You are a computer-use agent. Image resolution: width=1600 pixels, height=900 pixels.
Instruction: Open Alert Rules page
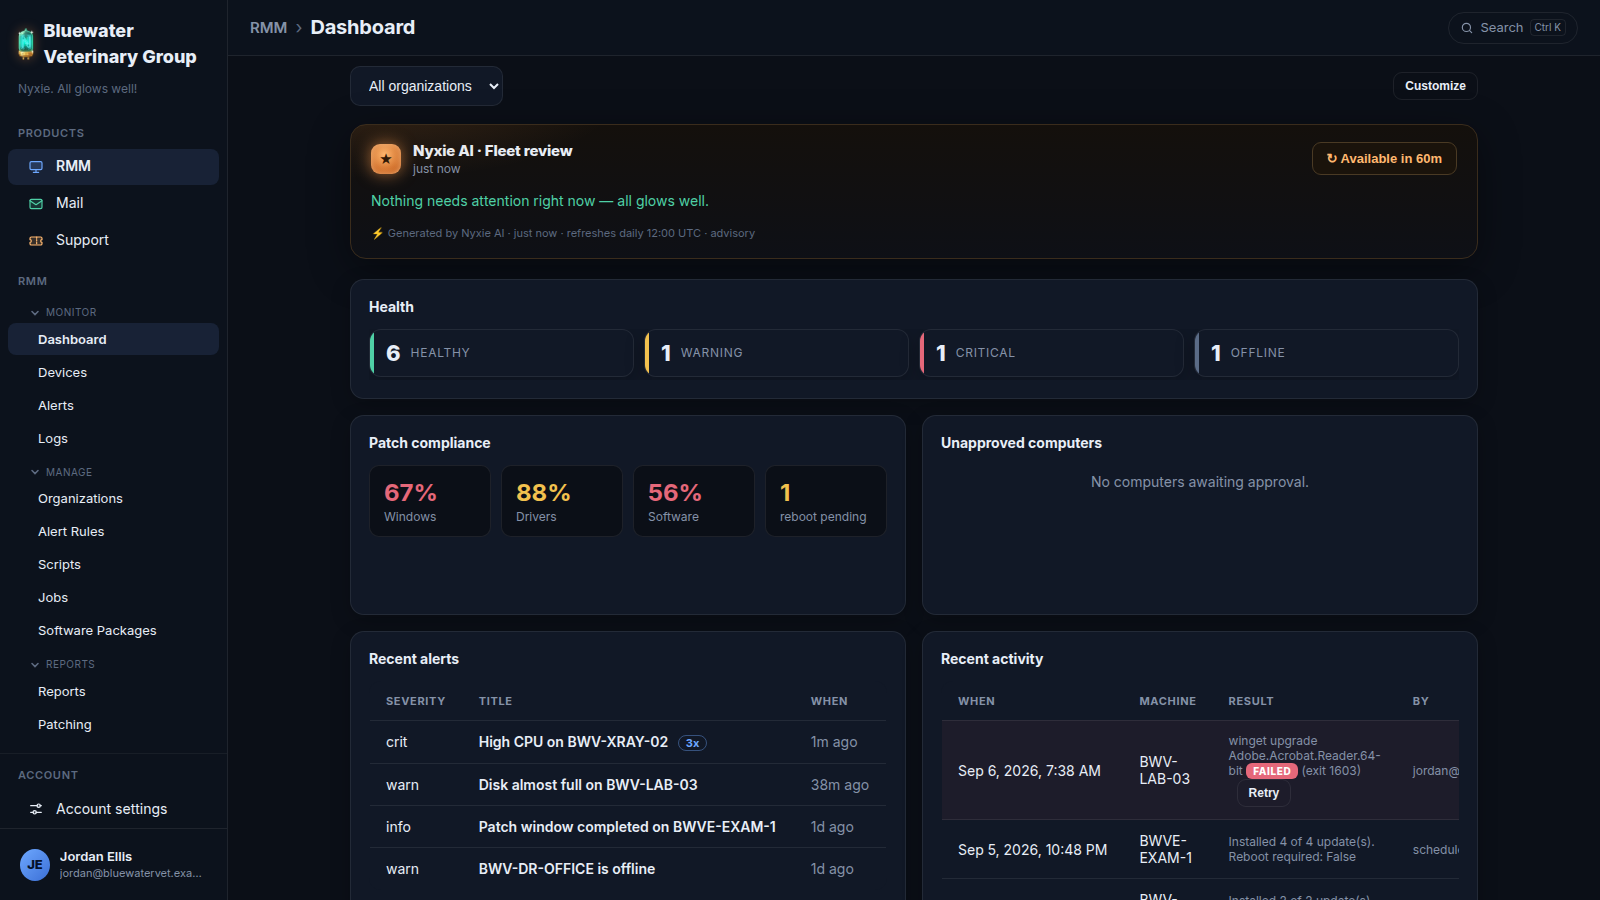(x=113, y=531)
